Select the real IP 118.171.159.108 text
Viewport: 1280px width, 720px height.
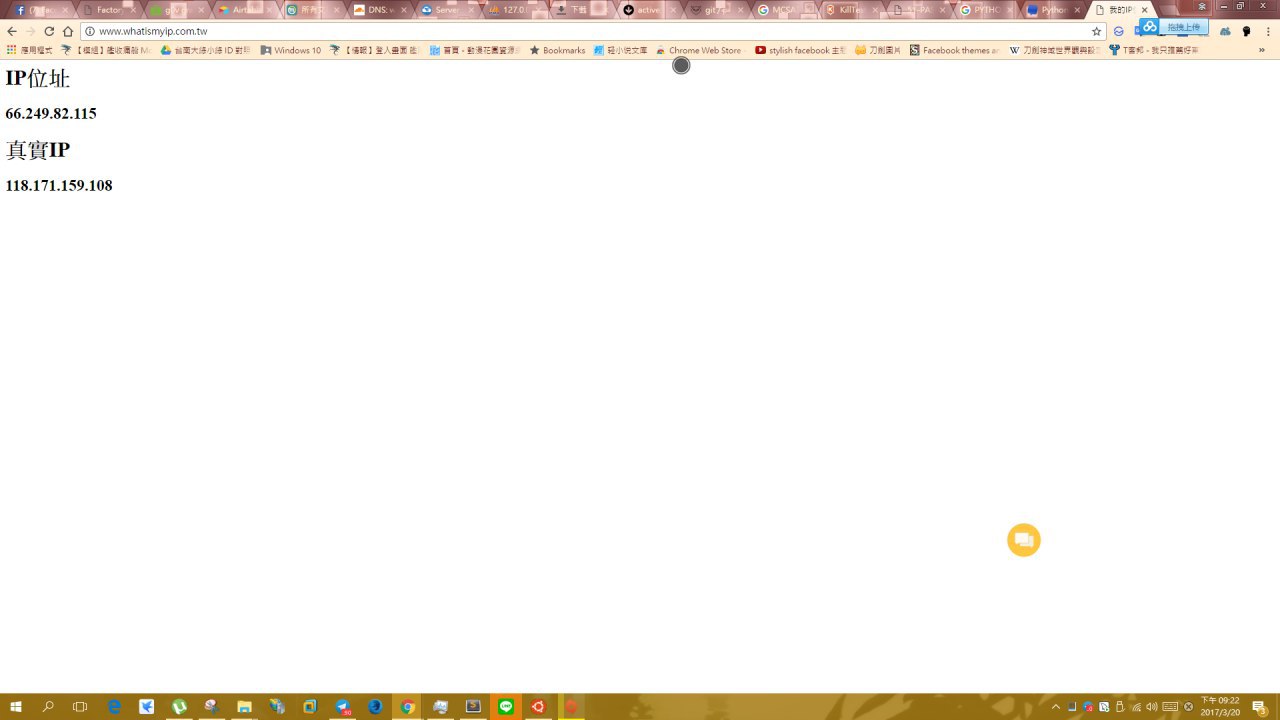click(59, 186)
